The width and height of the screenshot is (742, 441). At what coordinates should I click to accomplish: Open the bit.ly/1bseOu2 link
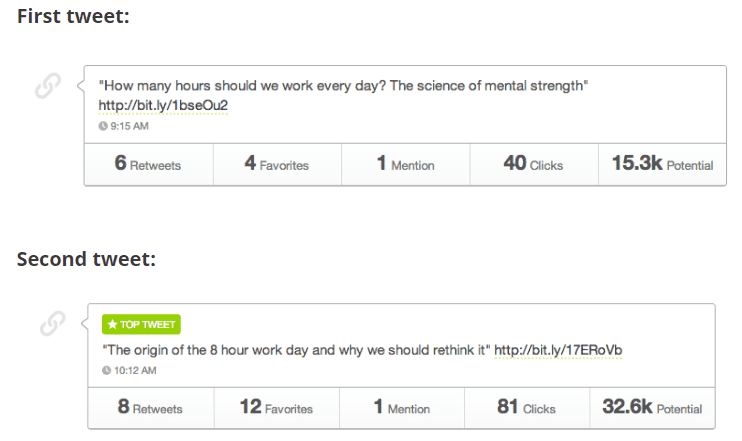163,105
